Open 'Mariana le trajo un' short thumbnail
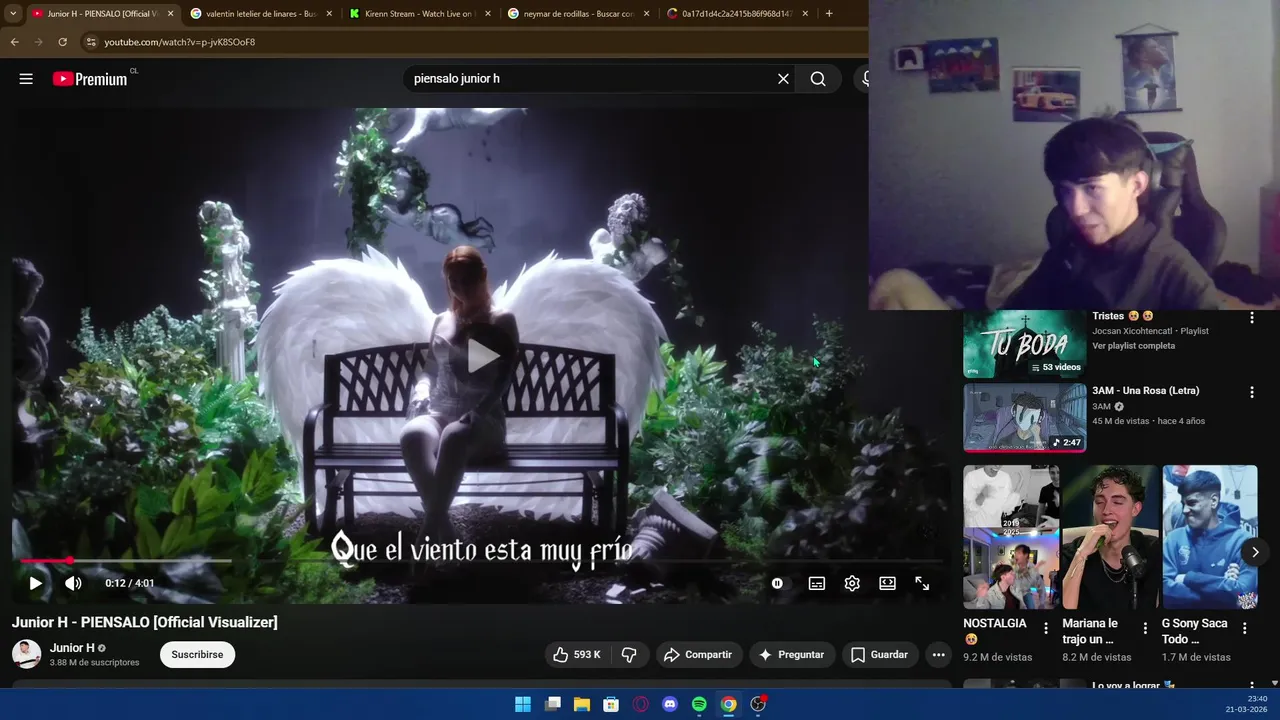Screen dimensions: 1280x720 [x=1110, y=537]
